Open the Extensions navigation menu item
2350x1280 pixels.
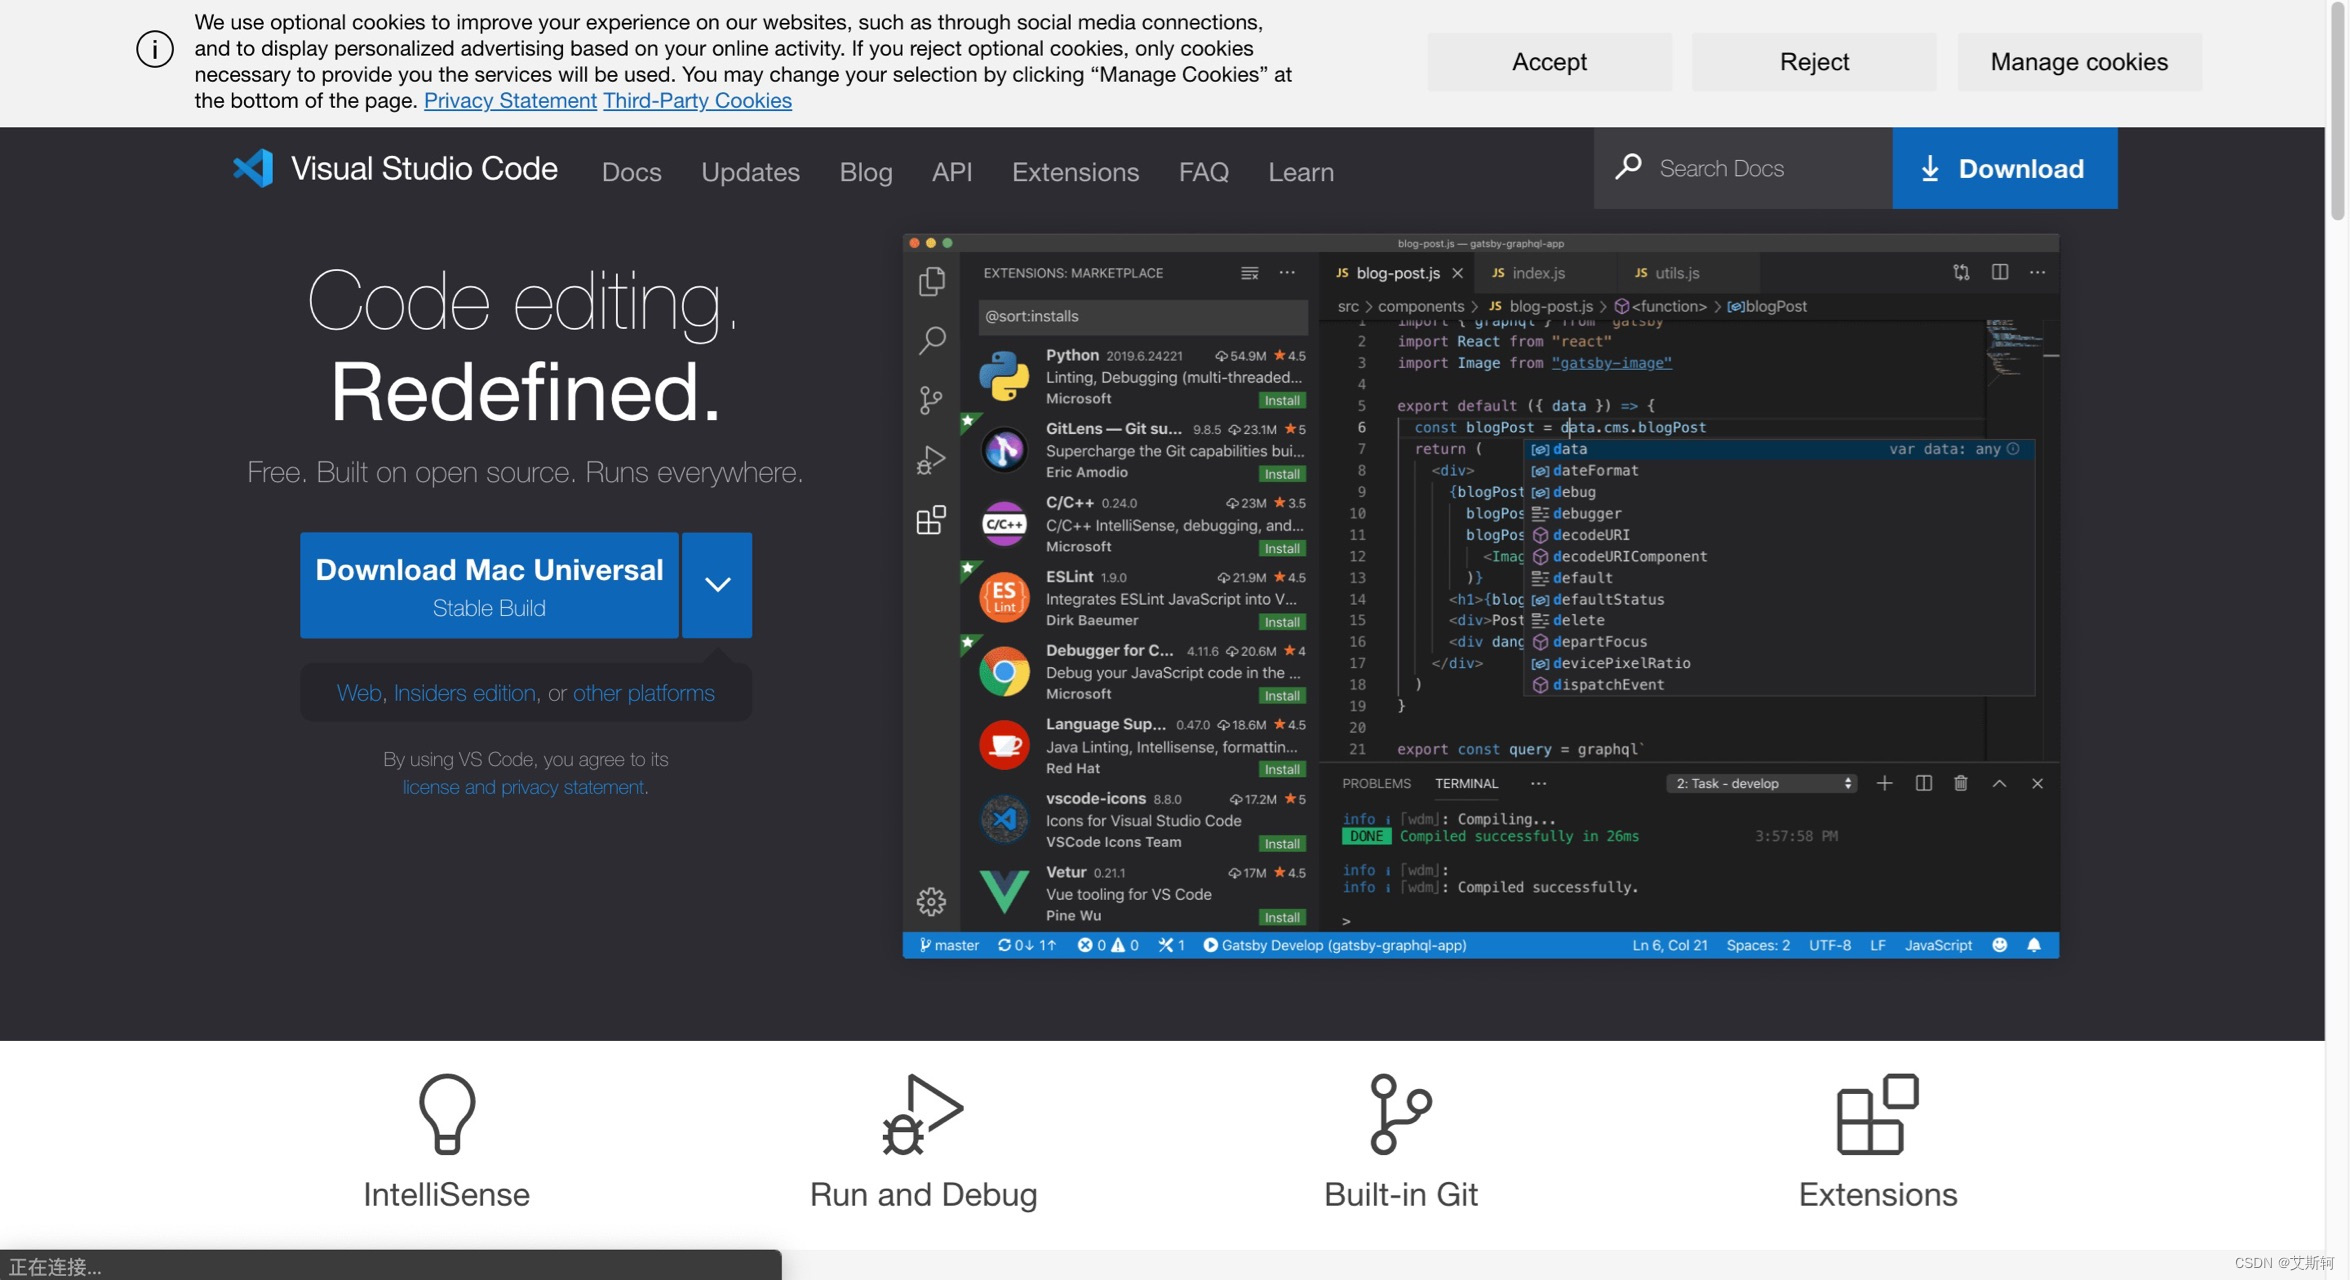click(x=1075, y=172)
